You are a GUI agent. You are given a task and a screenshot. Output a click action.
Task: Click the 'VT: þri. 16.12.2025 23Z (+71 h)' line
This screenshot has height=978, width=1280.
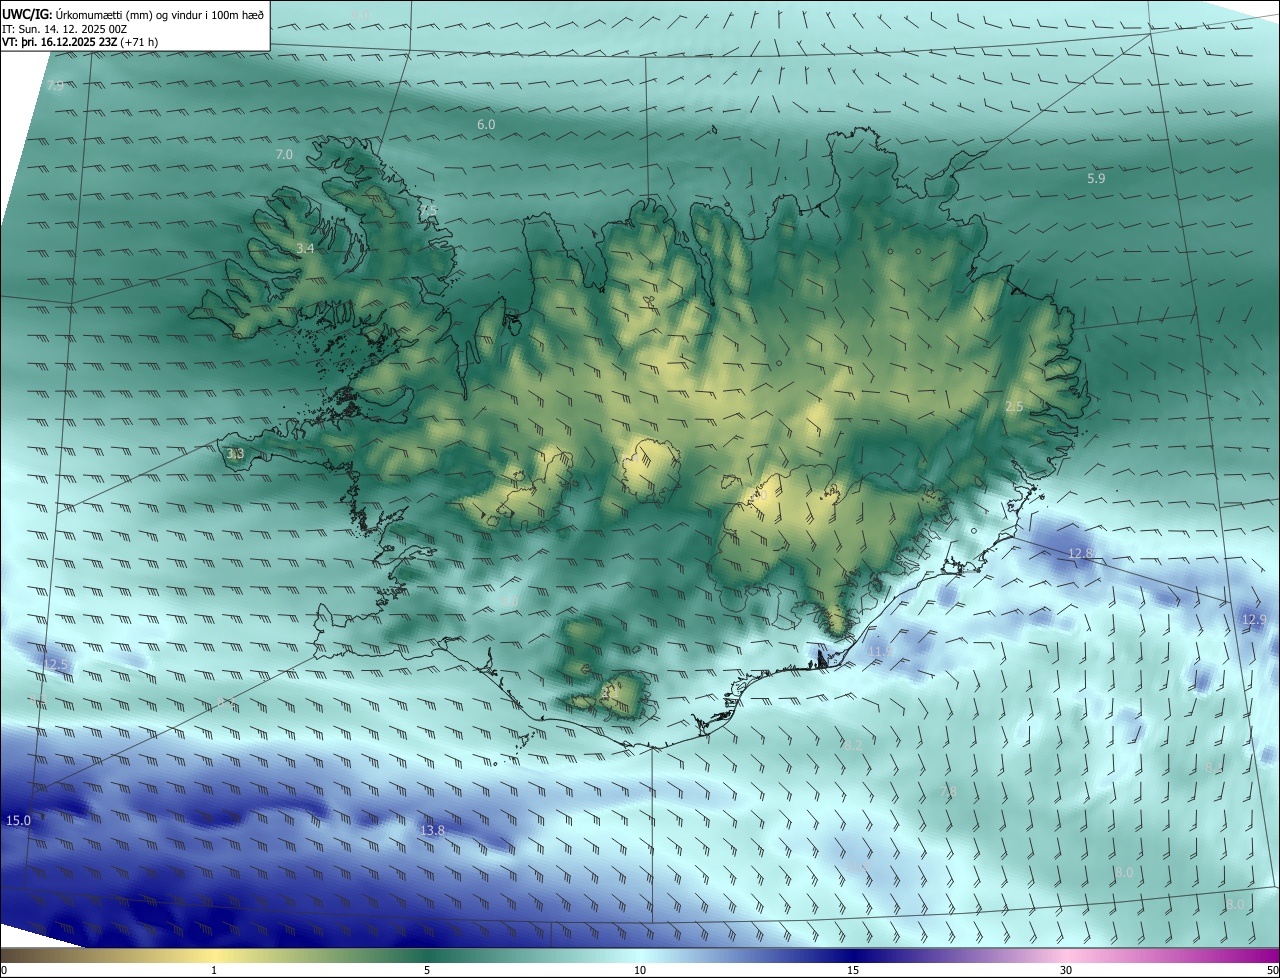point(80,42)
